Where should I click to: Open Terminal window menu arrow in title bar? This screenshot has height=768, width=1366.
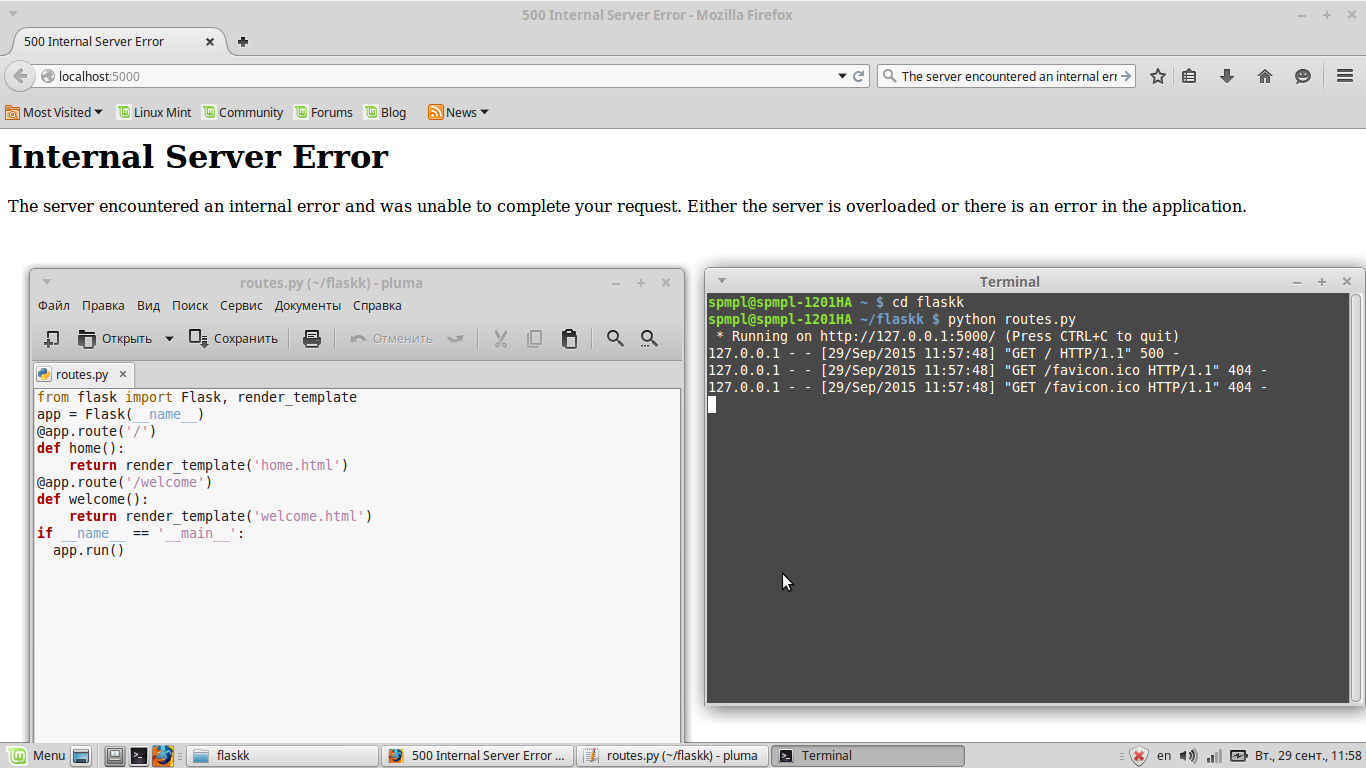coord(722,281)
